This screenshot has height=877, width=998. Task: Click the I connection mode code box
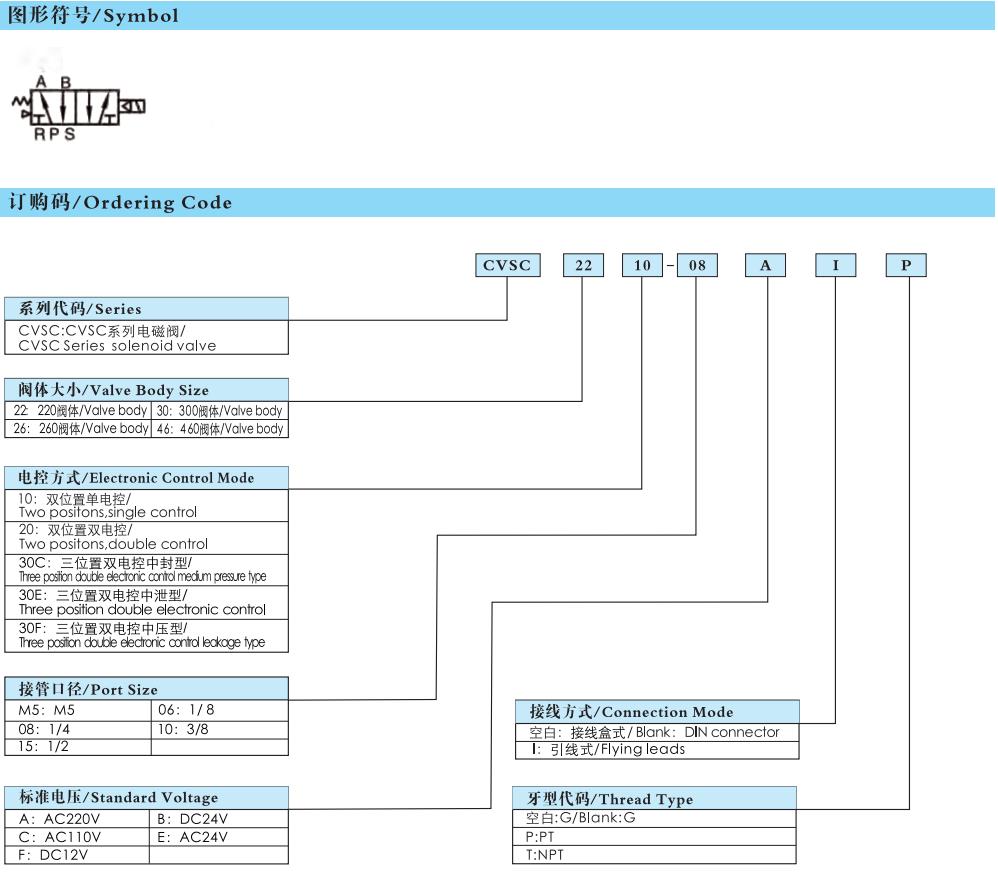click(x=836, y=265)
